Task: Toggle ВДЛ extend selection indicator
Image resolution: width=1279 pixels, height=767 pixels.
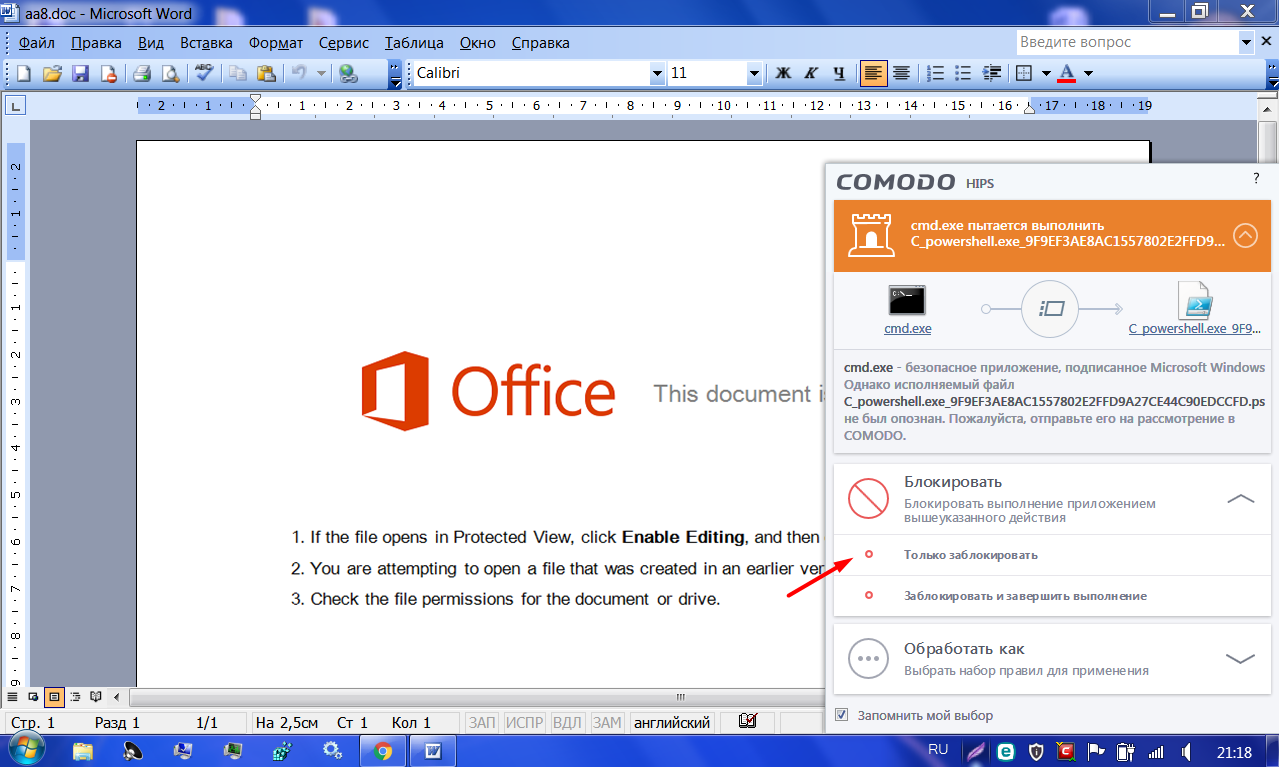Action: pos(567,722)
